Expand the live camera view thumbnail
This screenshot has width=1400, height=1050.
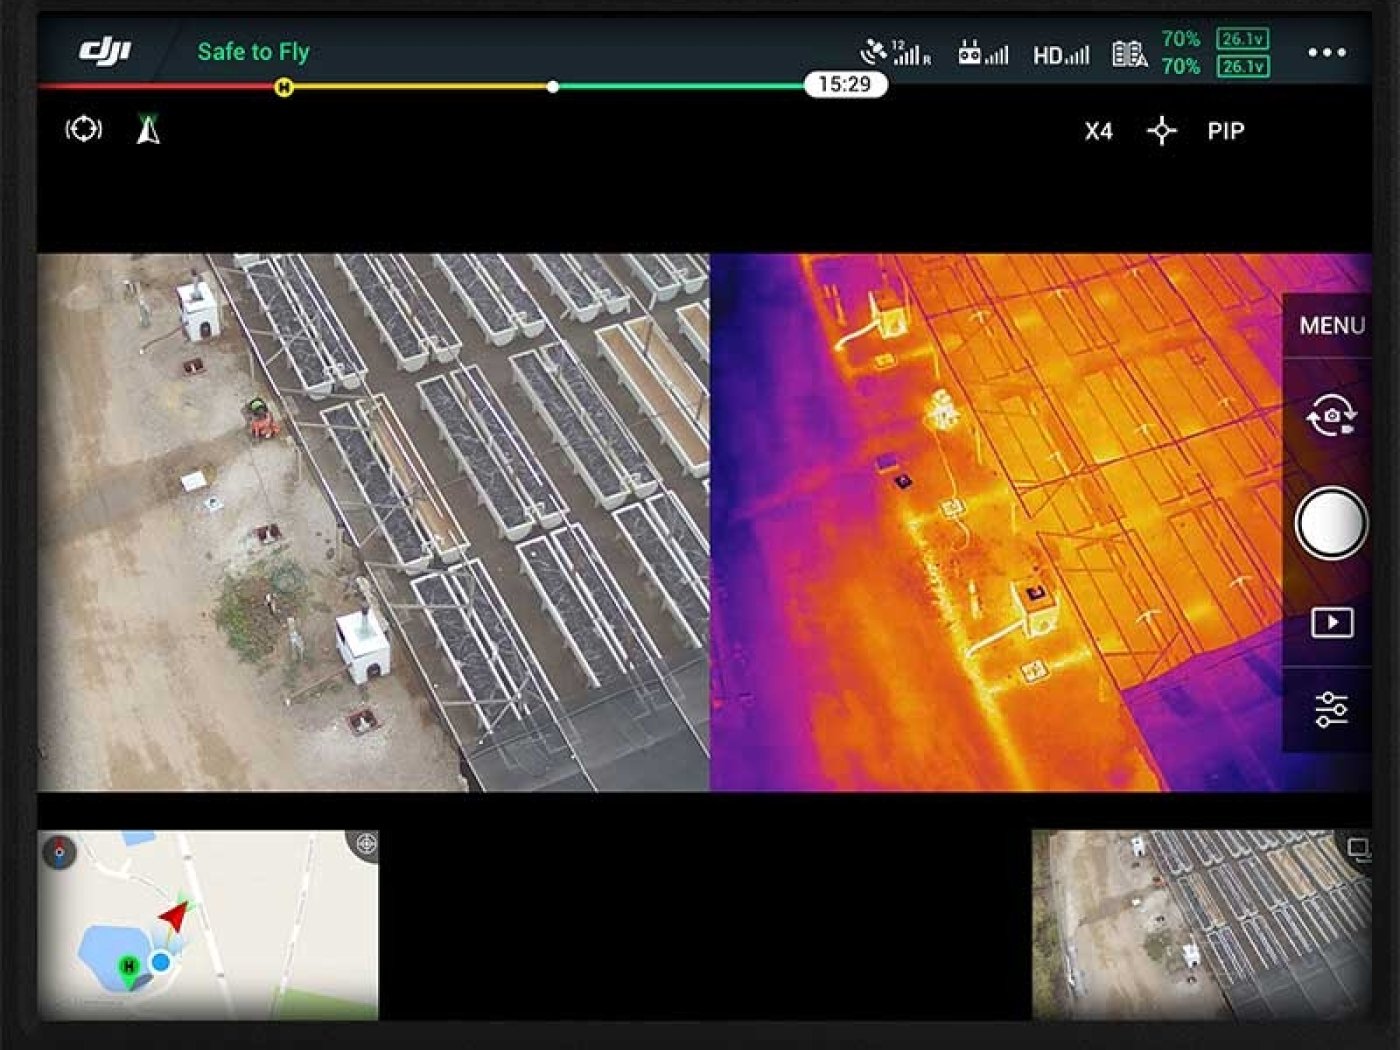(x=1360, y=849)
